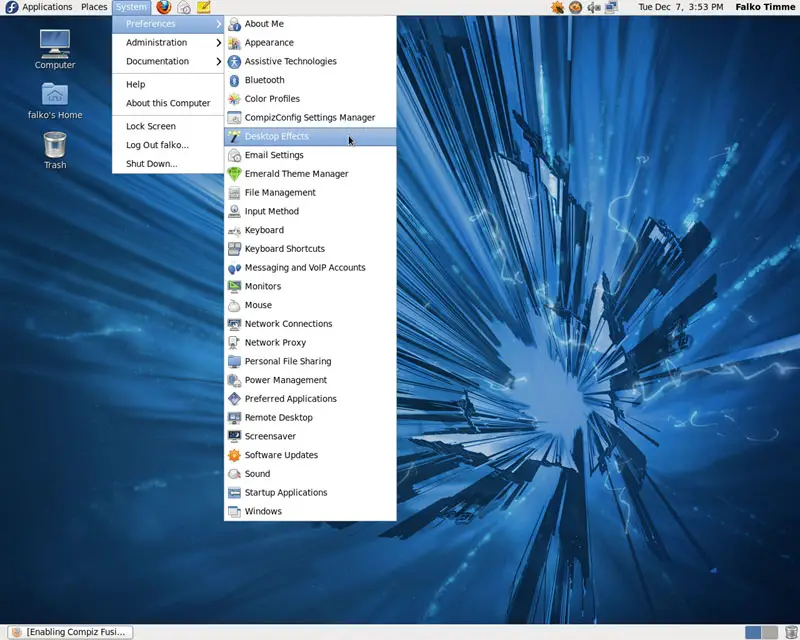Click the Falko Timme user menu

click(x=765, y=7)
